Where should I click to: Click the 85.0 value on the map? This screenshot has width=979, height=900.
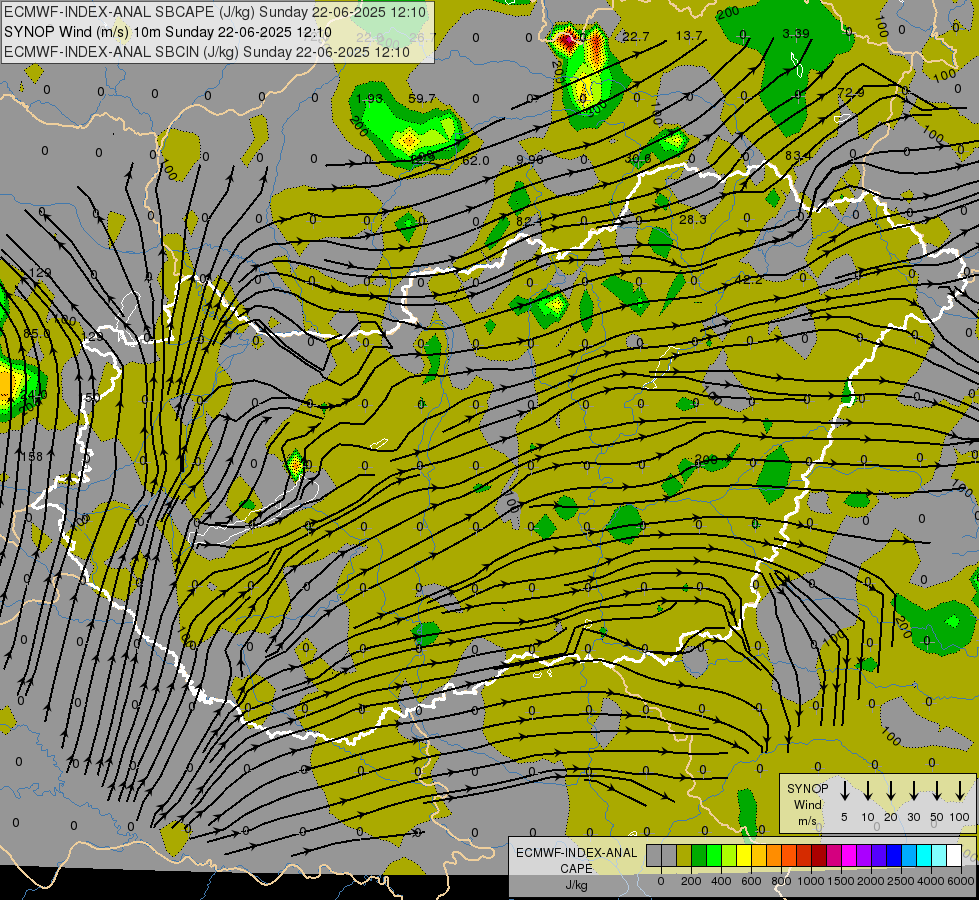(37, 334)
